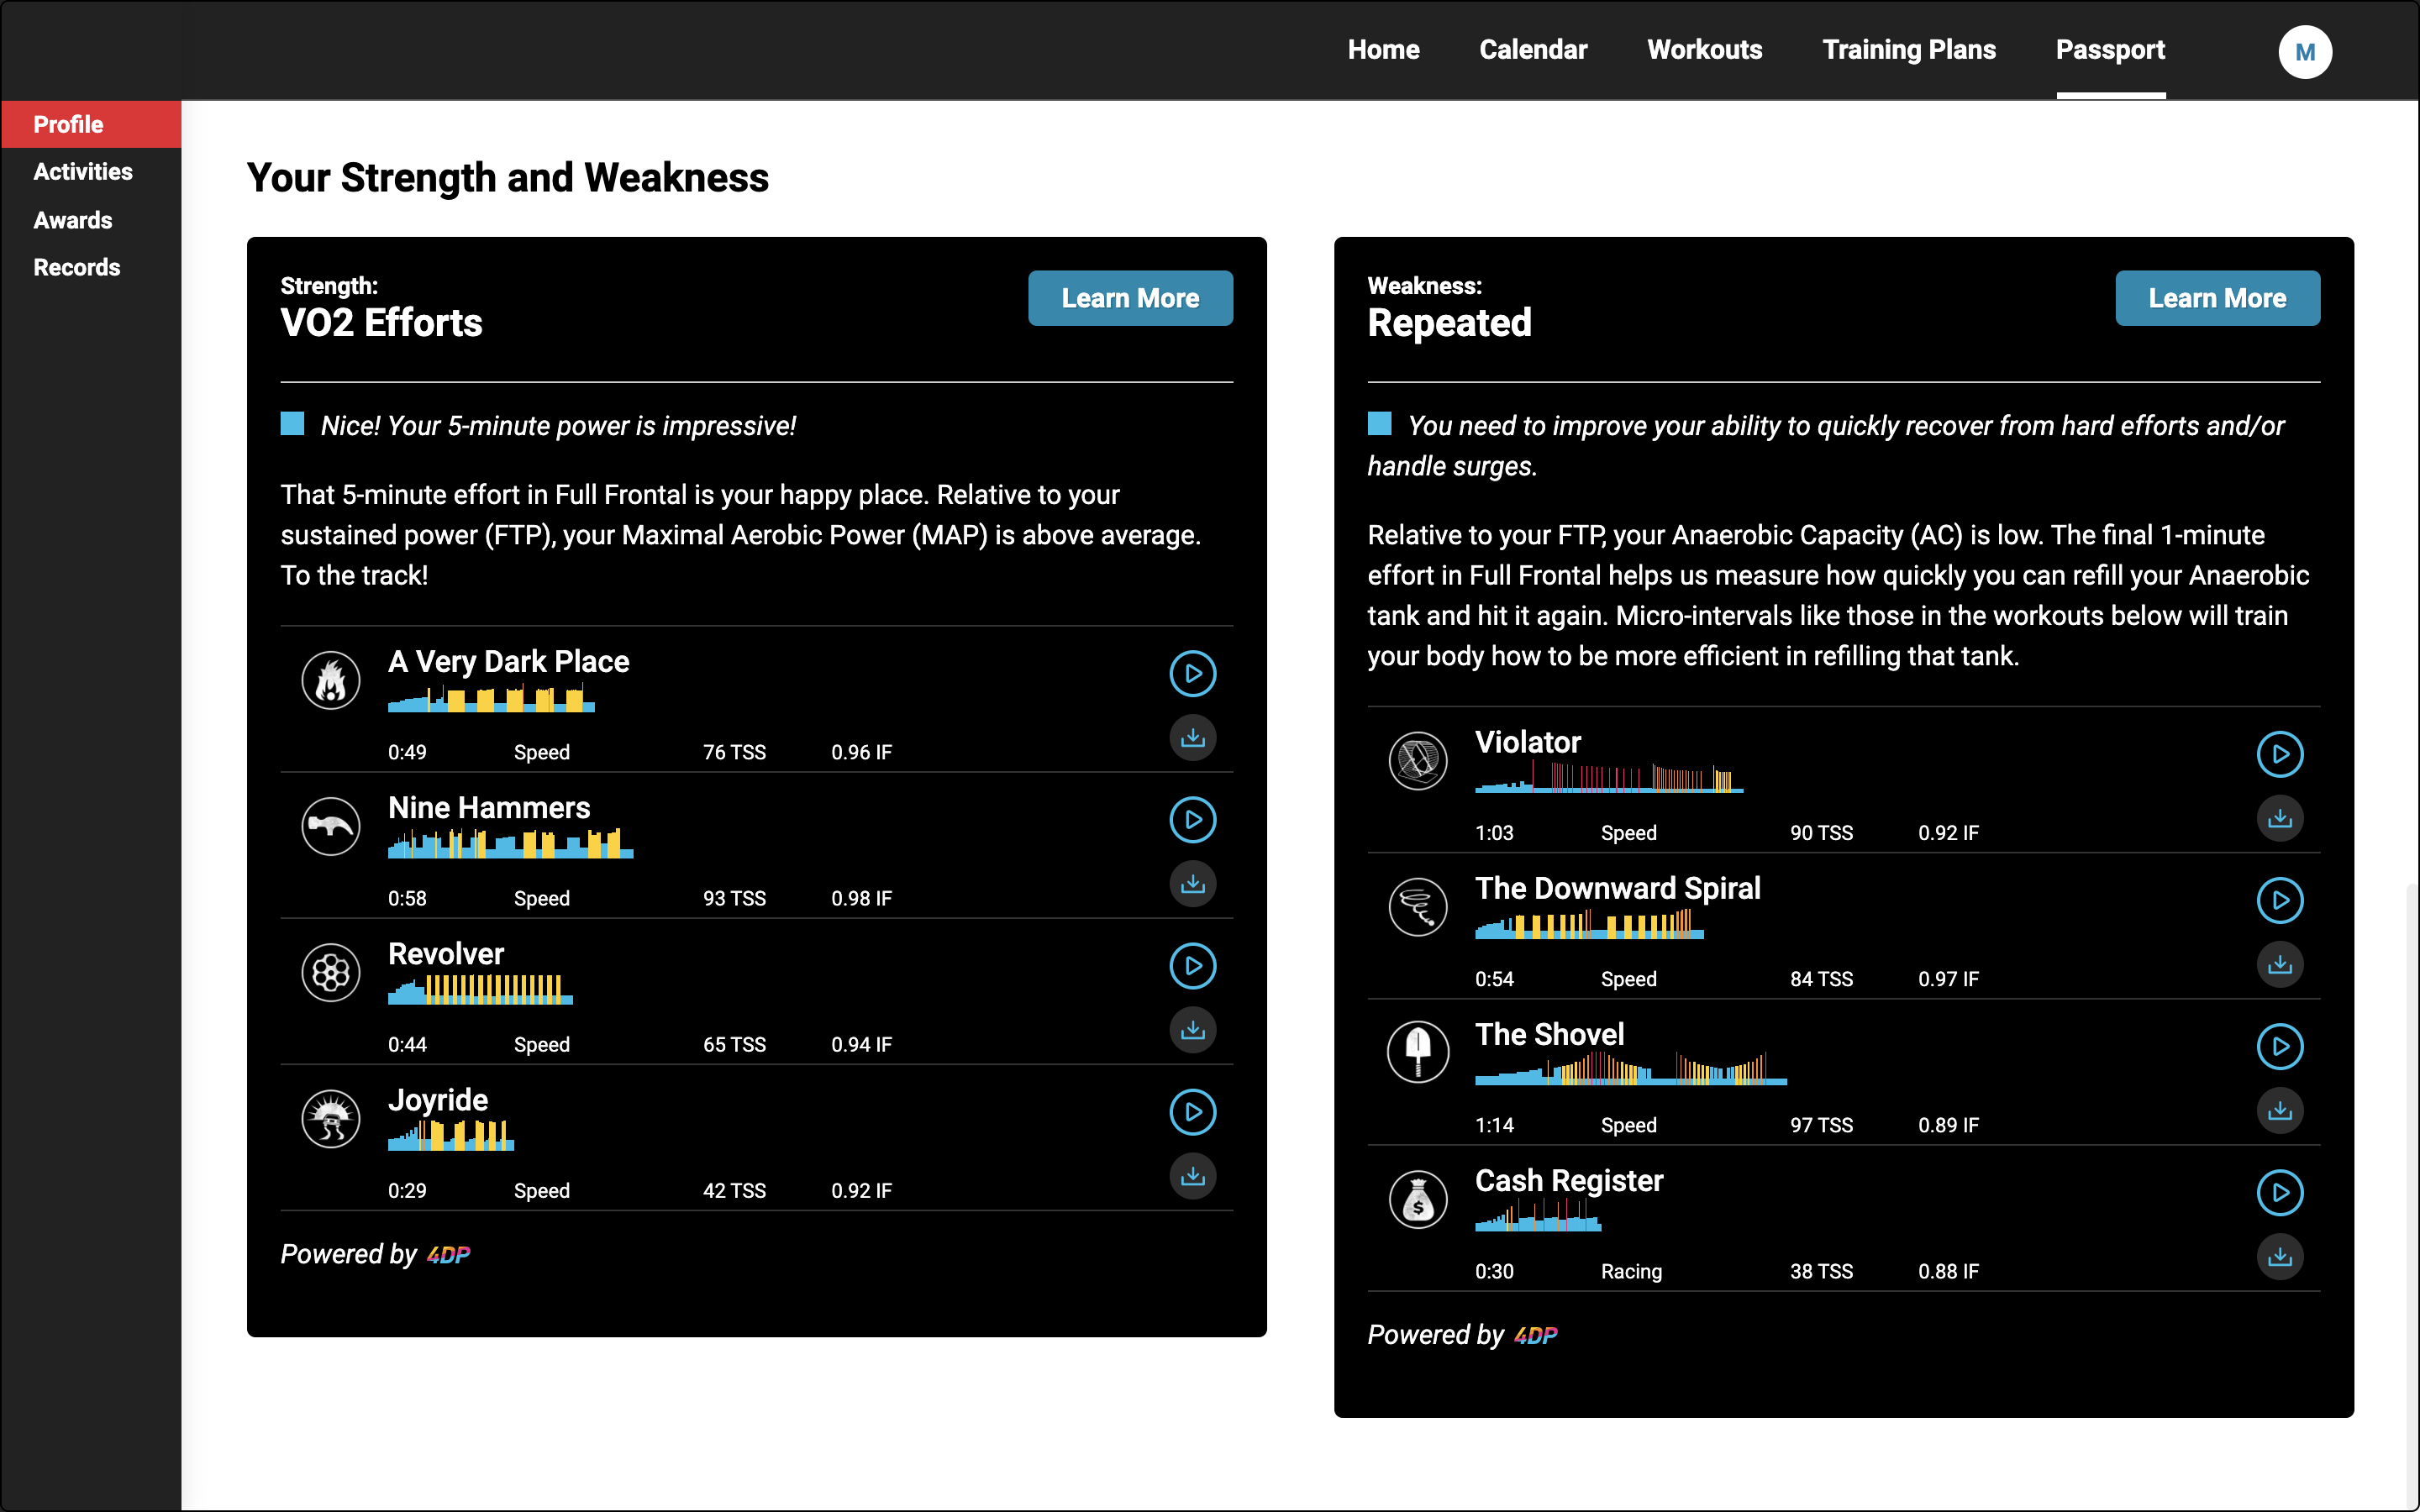Click the blue square beside the 5-minute power note
The image size is (2420, 1512).
(292, 424)
